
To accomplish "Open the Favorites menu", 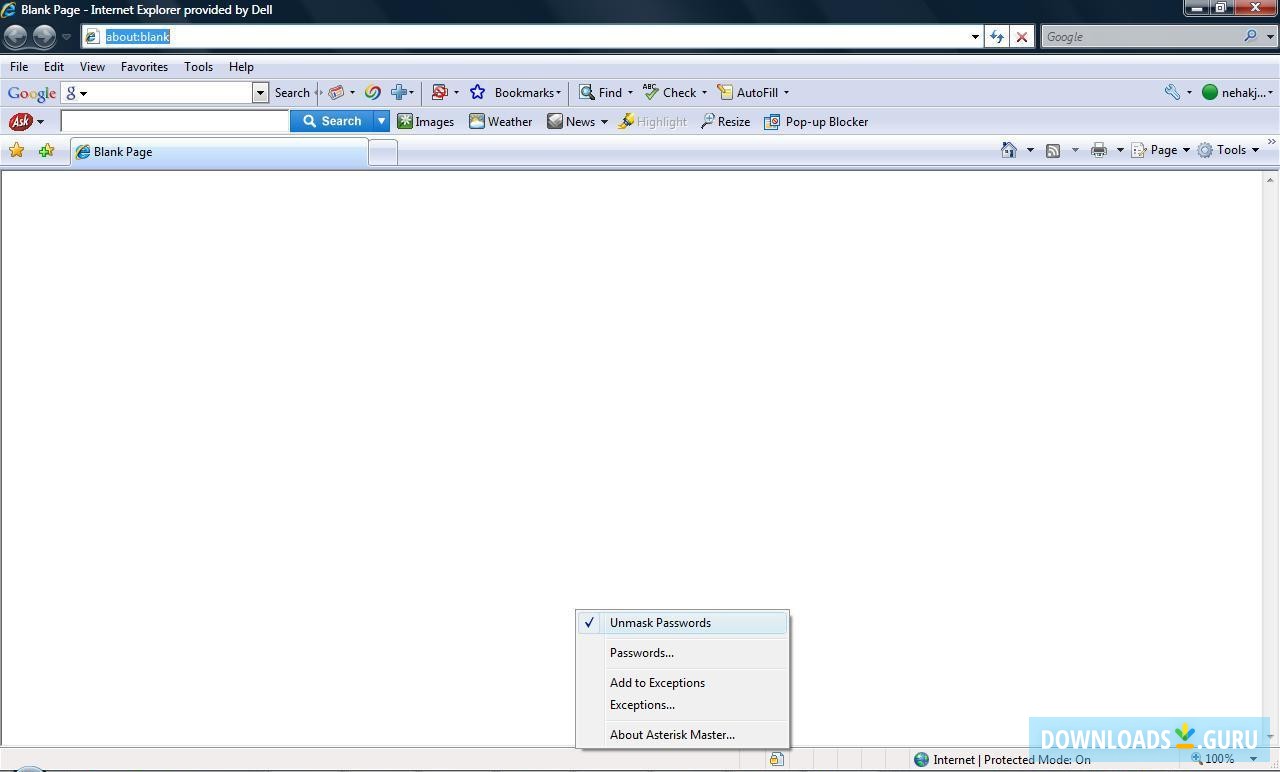I will click(x=144, y=67).
